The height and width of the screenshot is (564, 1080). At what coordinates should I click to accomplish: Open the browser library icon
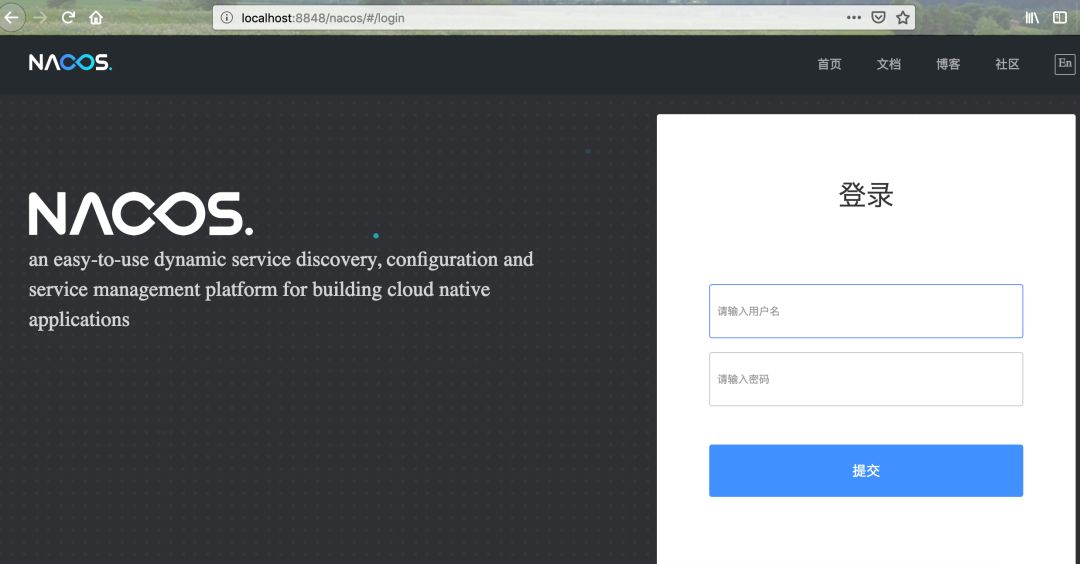pyautogui.click(x=1032, y=18)
